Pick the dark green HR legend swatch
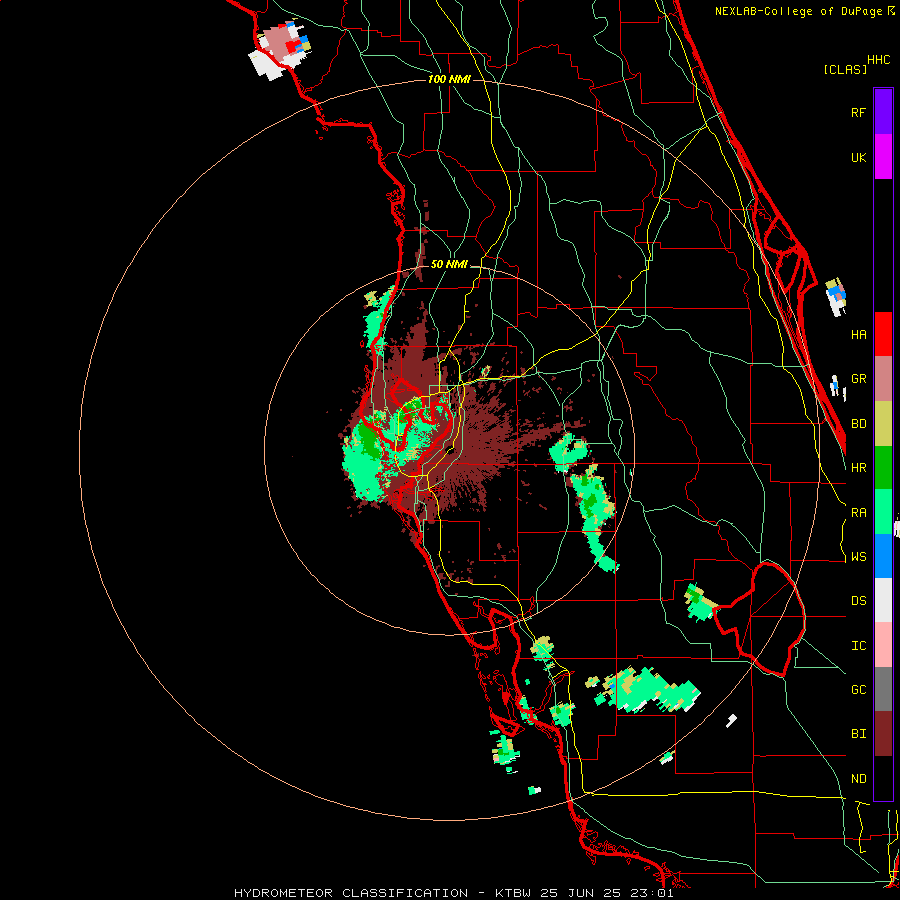900x900 pixels. [883, 467]
